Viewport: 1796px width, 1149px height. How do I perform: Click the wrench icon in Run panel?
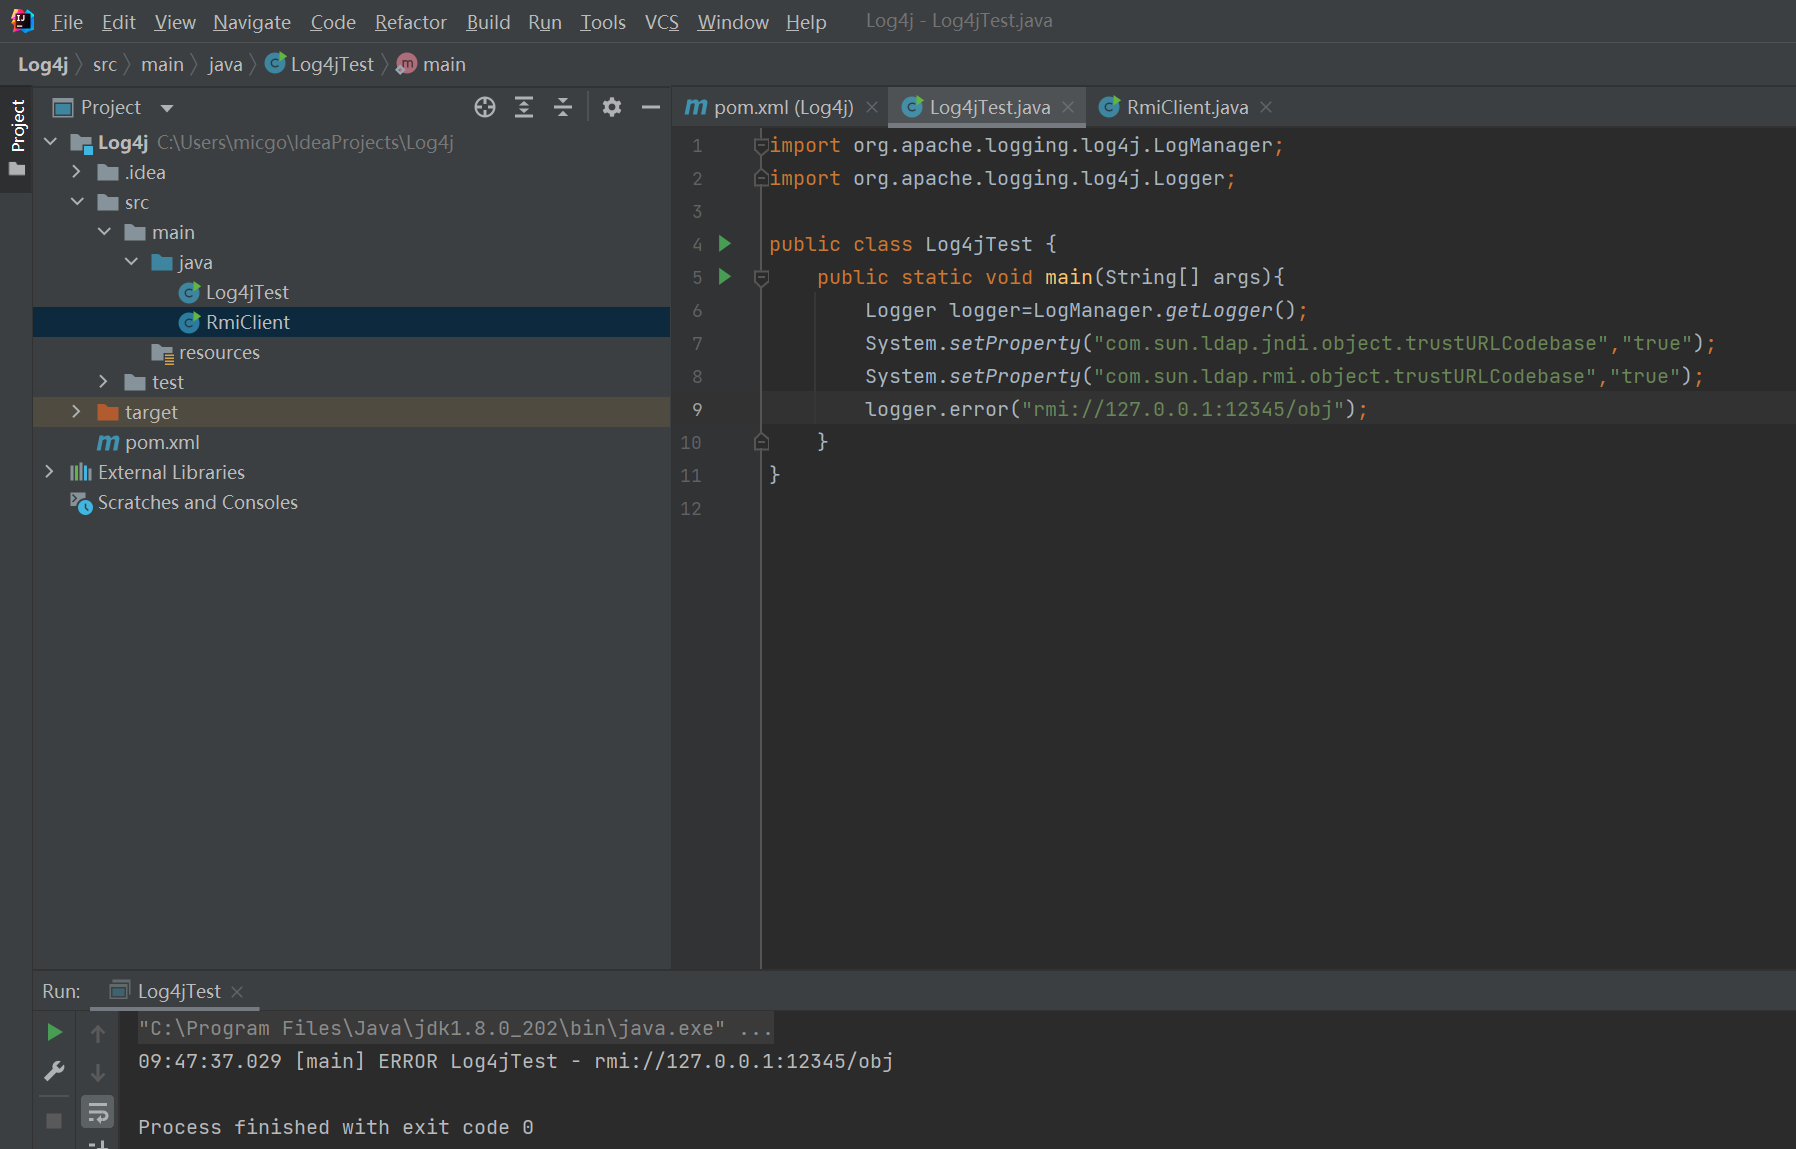point(55,1071)
